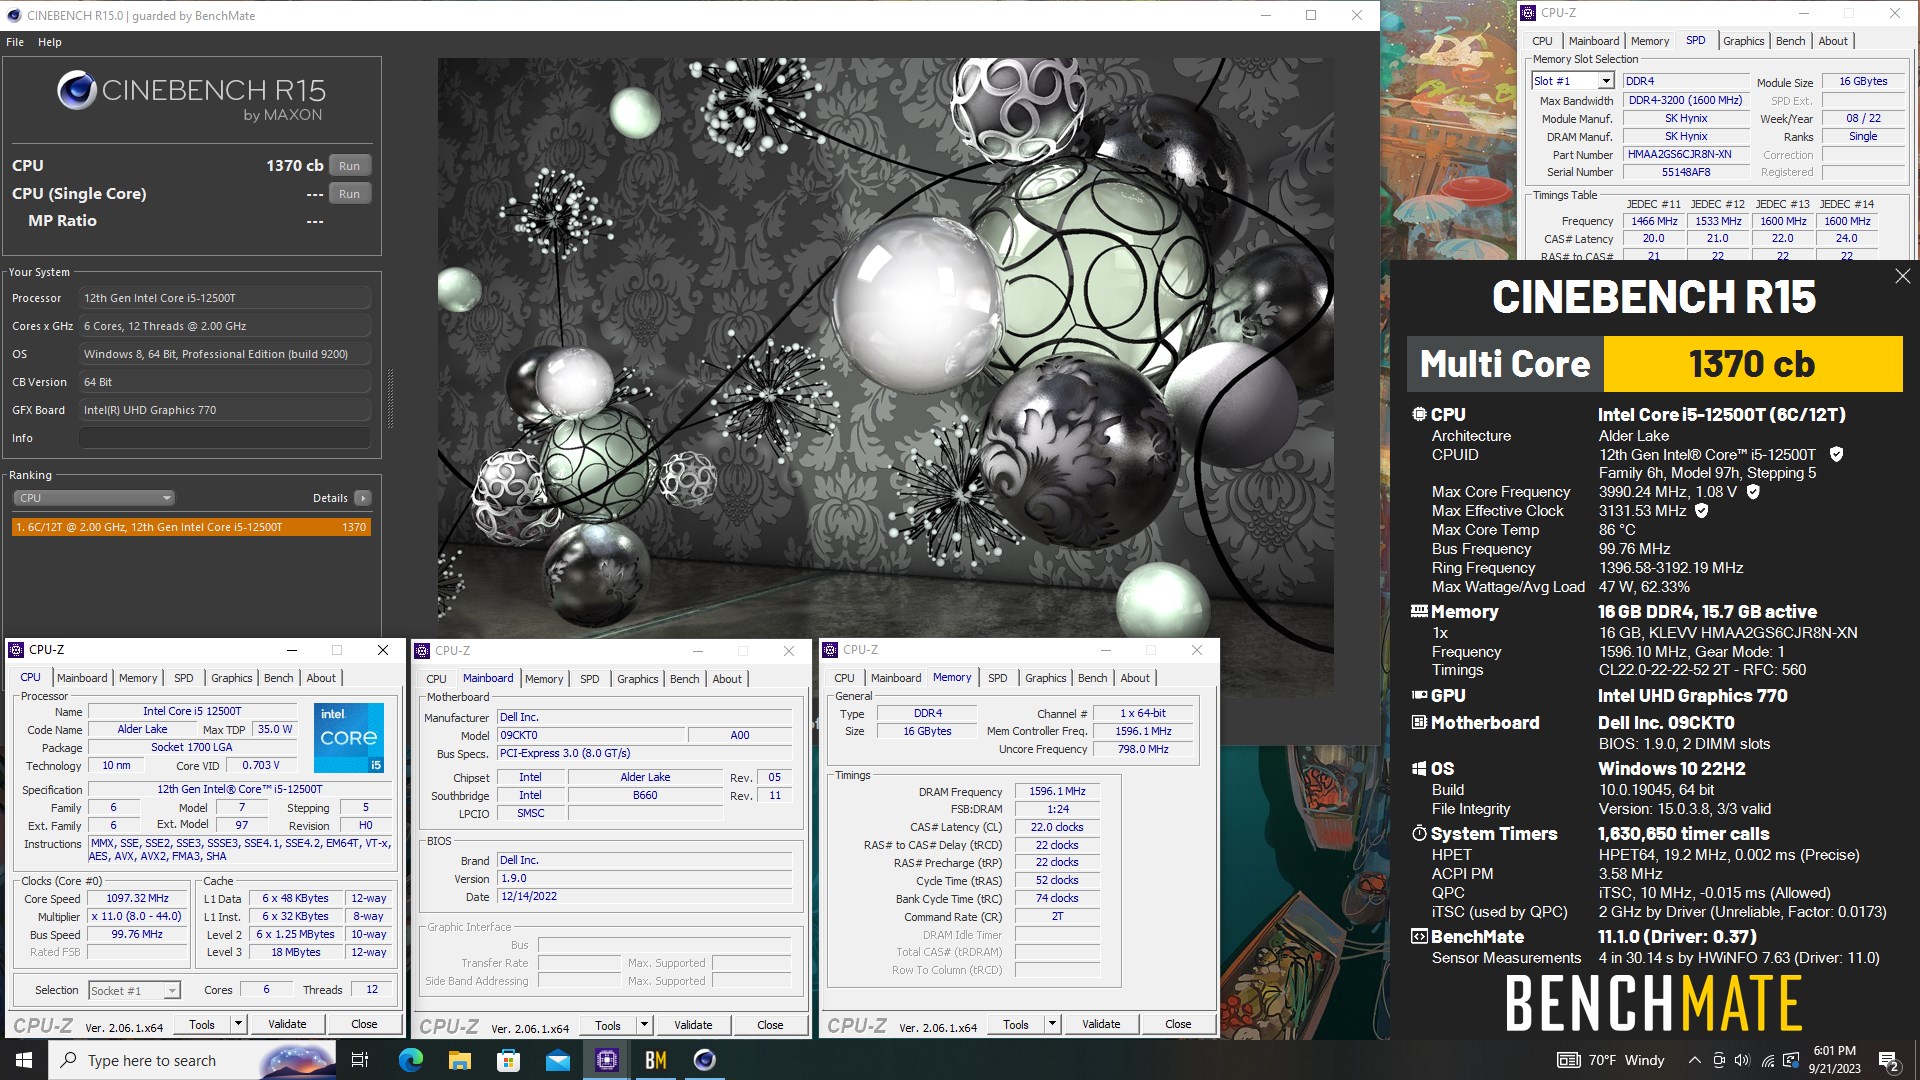Open the SPD tab in Memory CPU-Z window
The height and width of the screenshot is (1080, 1920).
(x=997, y=678)
